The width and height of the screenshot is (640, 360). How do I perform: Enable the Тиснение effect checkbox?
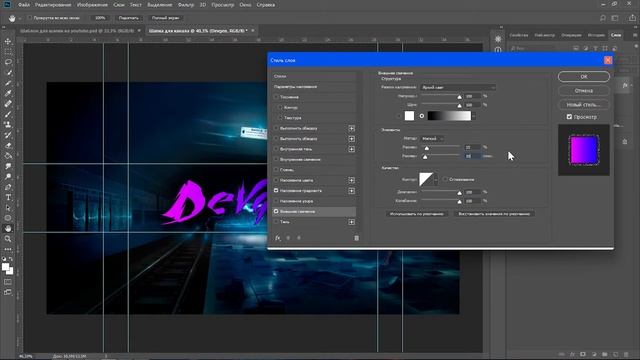pos(276,97)
